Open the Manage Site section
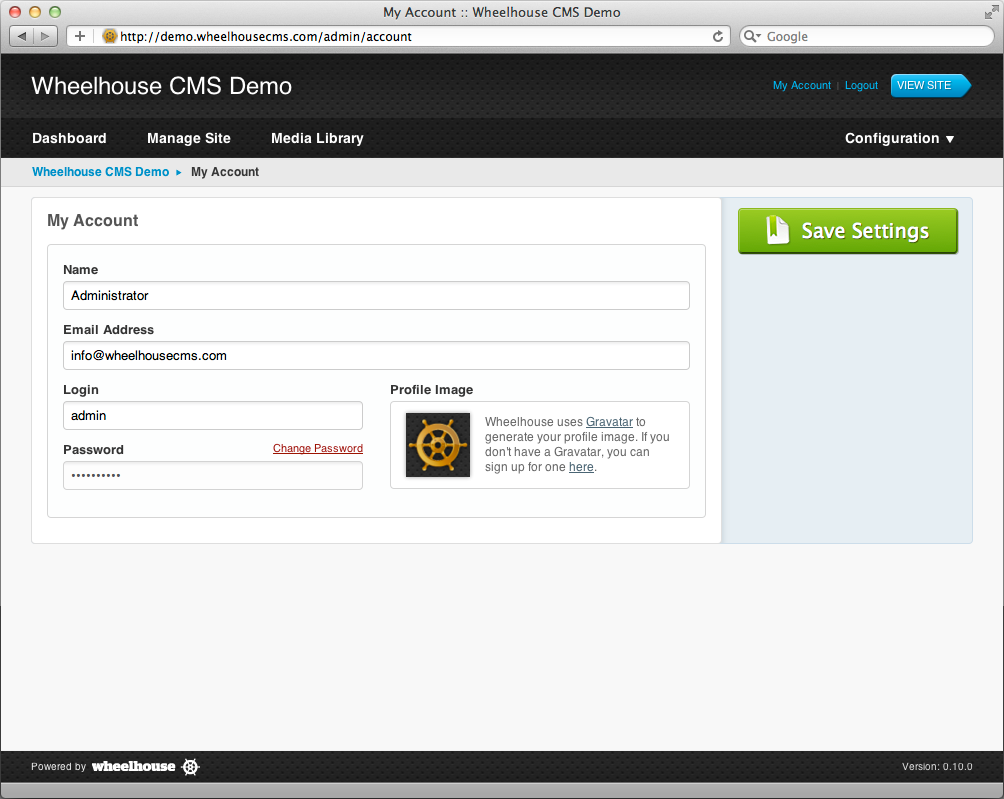Image resolution: width=1004 pixels, height=799 pixels. point(189,138)
